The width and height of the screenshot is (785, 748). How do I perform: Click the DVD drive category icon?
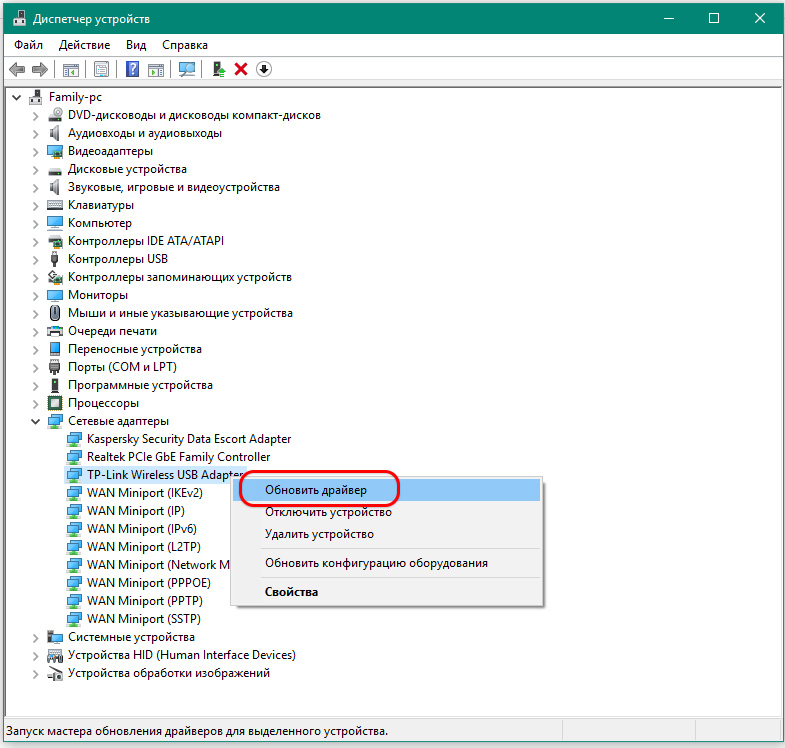(55, 115)
